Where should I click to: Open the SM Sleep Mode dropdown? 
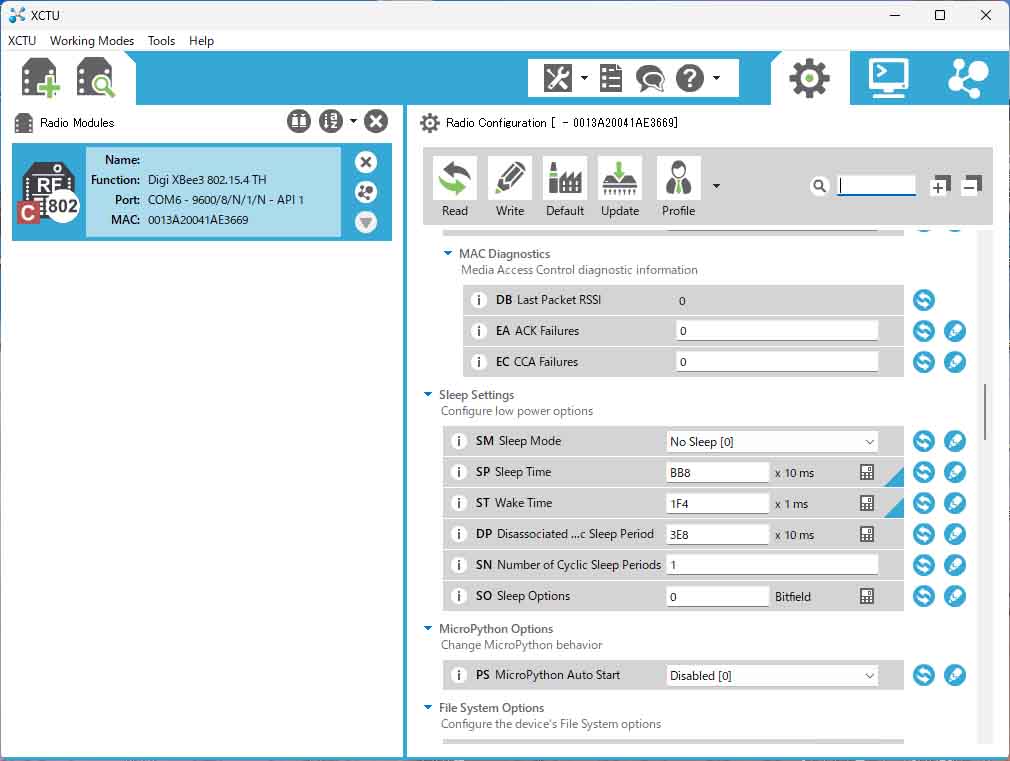772,442
